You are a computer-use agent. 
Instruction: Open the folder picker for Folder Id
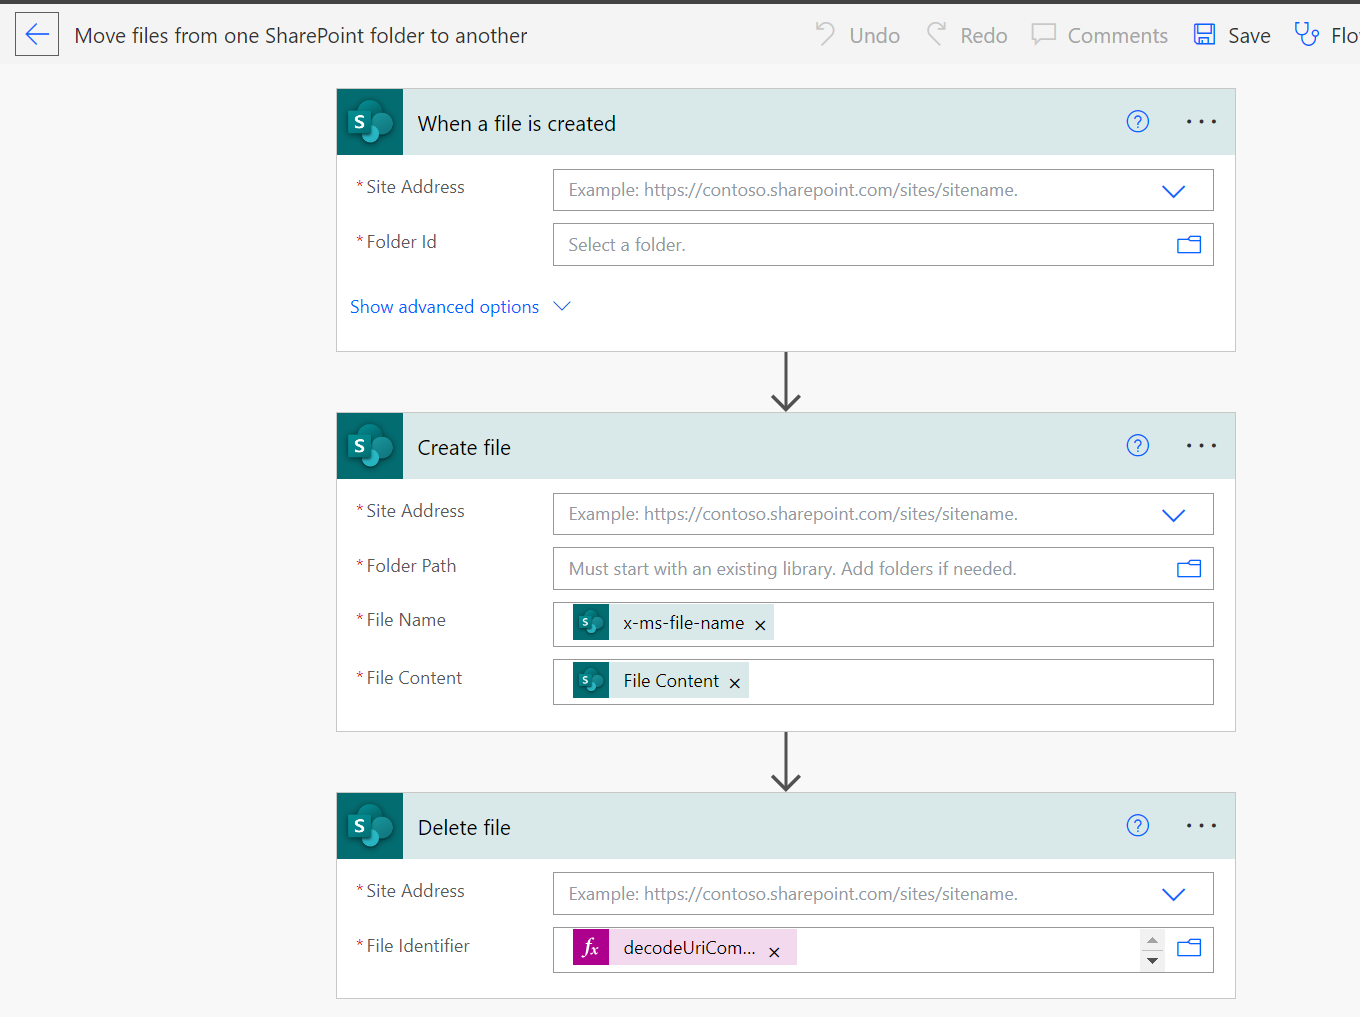coord(1188,244)
